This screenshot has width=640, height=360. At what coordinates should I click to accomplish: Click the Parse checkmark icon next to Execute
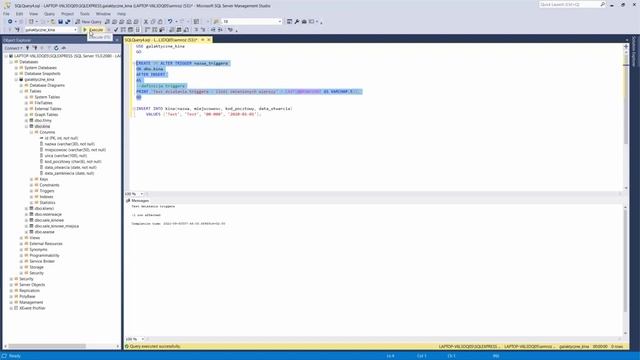tap(116, 30)
